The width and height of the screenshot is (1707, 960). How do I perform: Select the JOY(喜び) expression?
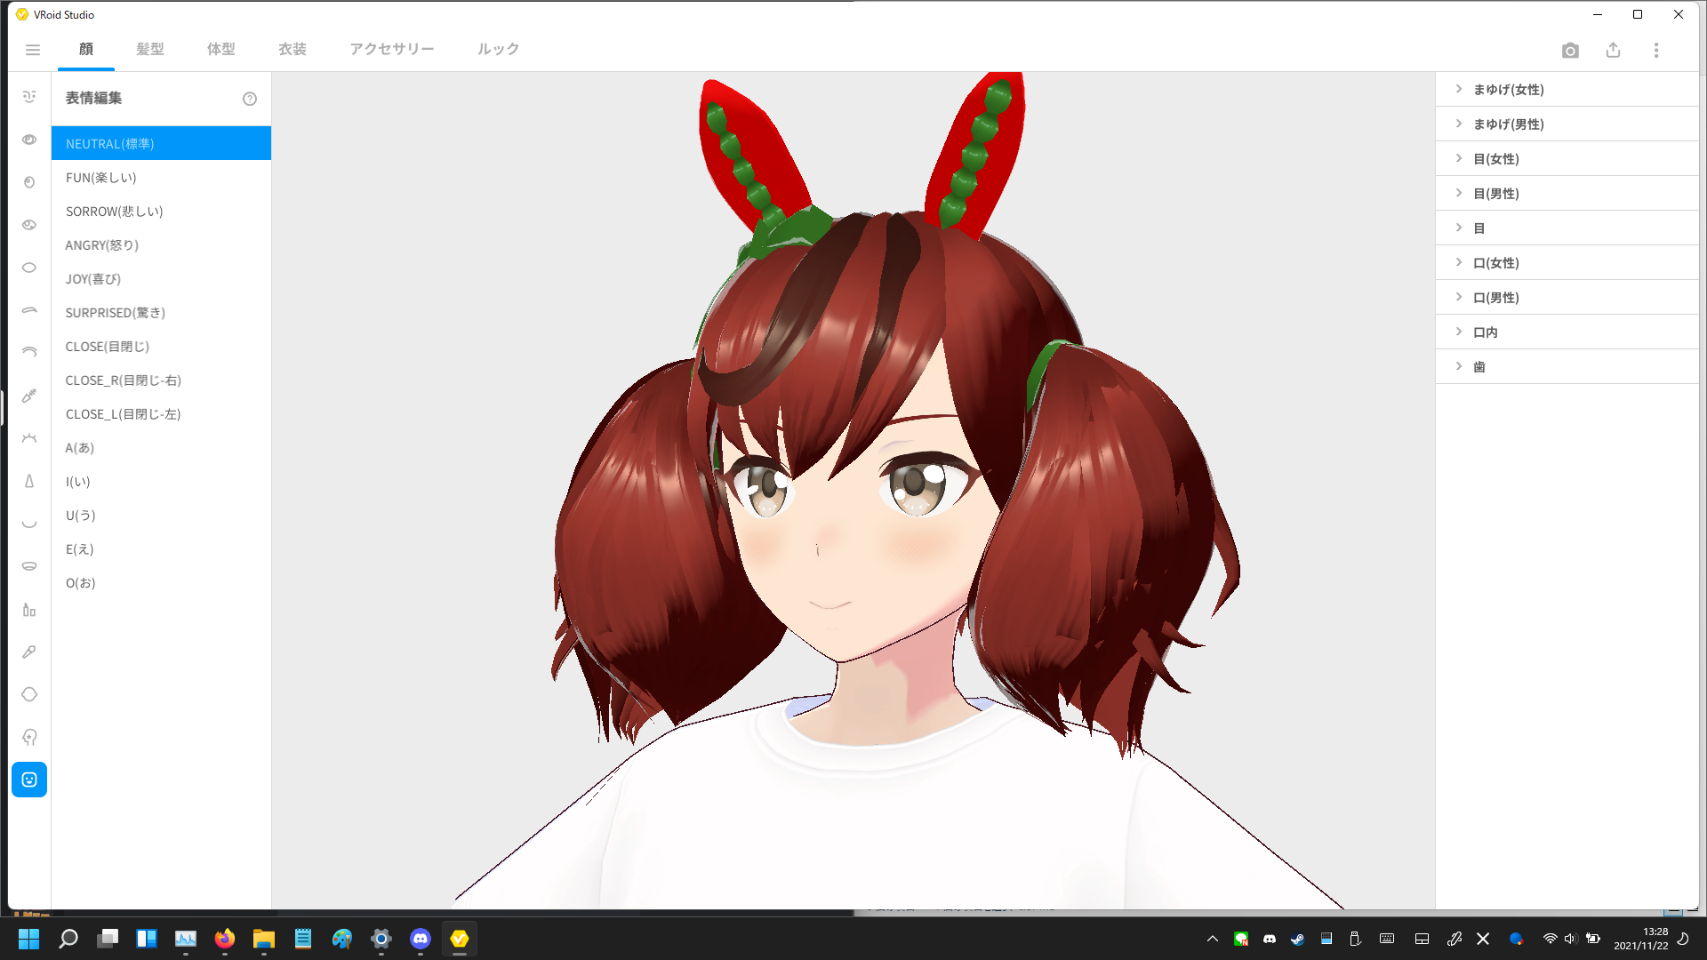click(x=161, y=279)
